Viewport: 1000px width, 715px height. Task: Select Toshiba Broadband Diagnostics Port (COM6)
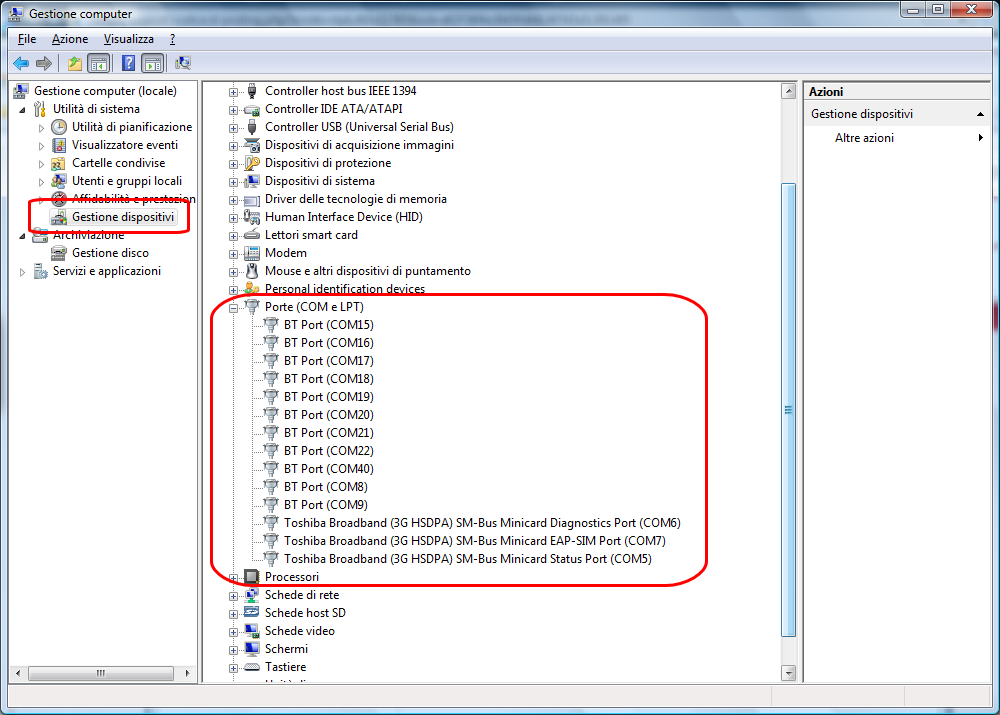click(482, 523)
